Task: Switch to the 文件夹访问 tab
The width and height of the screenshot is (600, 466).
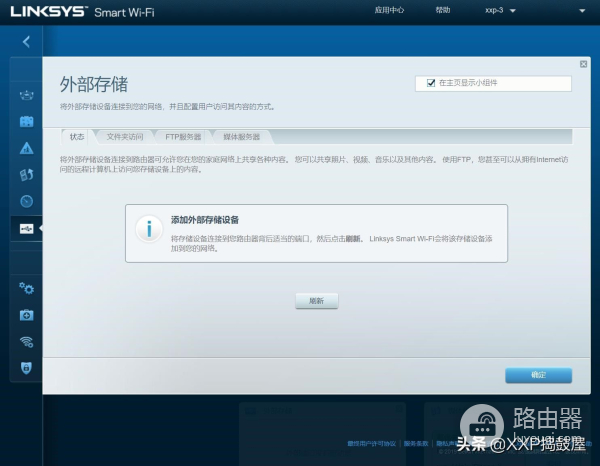Action: tap(125, 137)
